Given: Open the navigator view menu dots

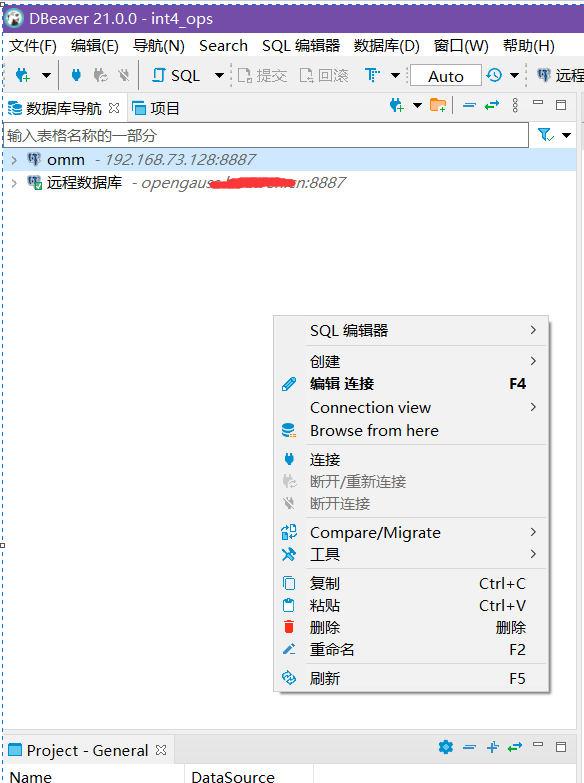Looking at the screenshot, I should click(515, 105).
